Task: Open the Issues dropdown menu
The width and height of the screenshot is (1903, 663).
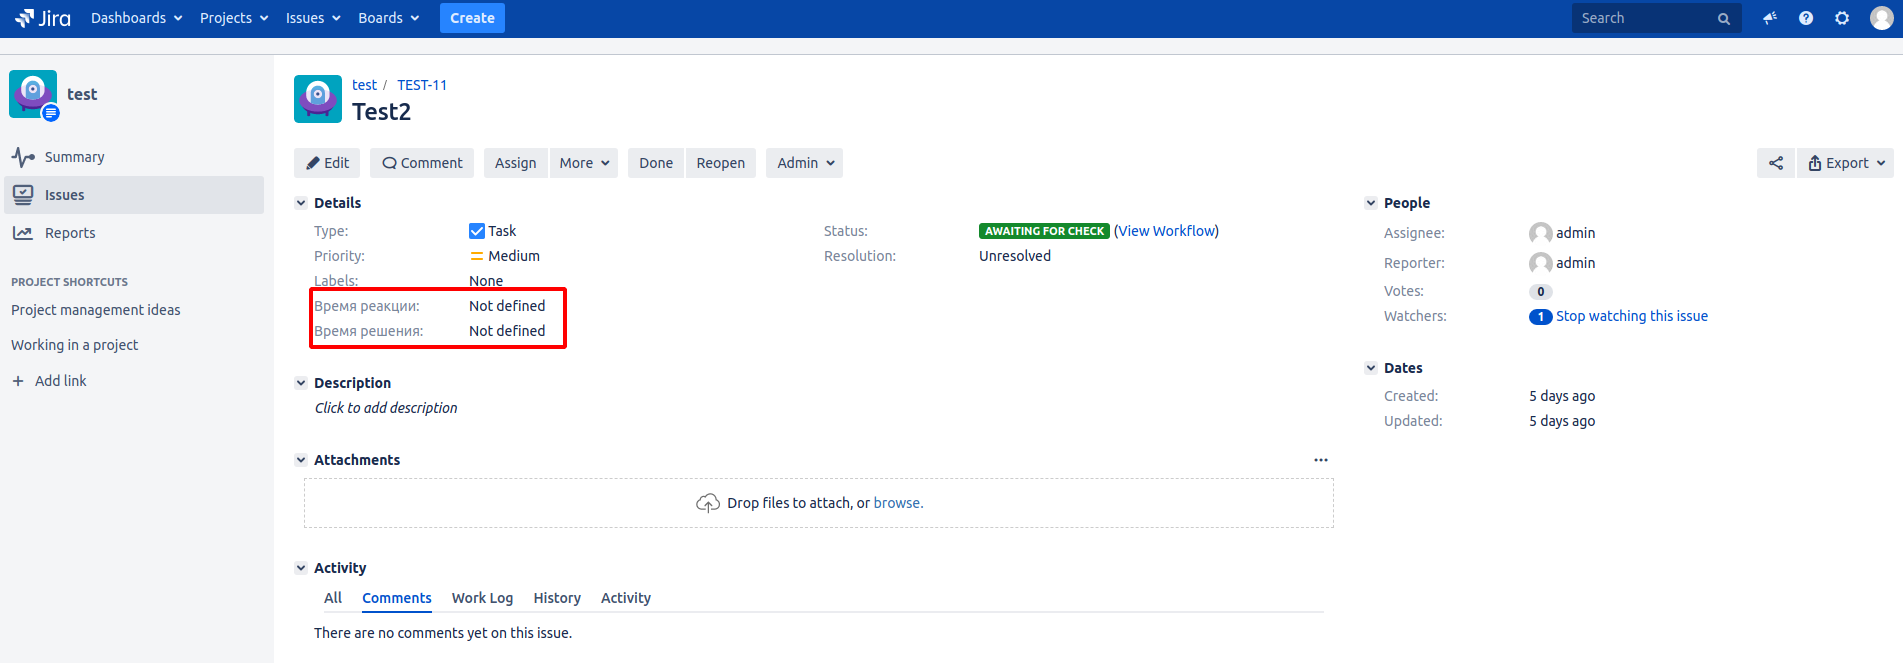Action: 313,18
